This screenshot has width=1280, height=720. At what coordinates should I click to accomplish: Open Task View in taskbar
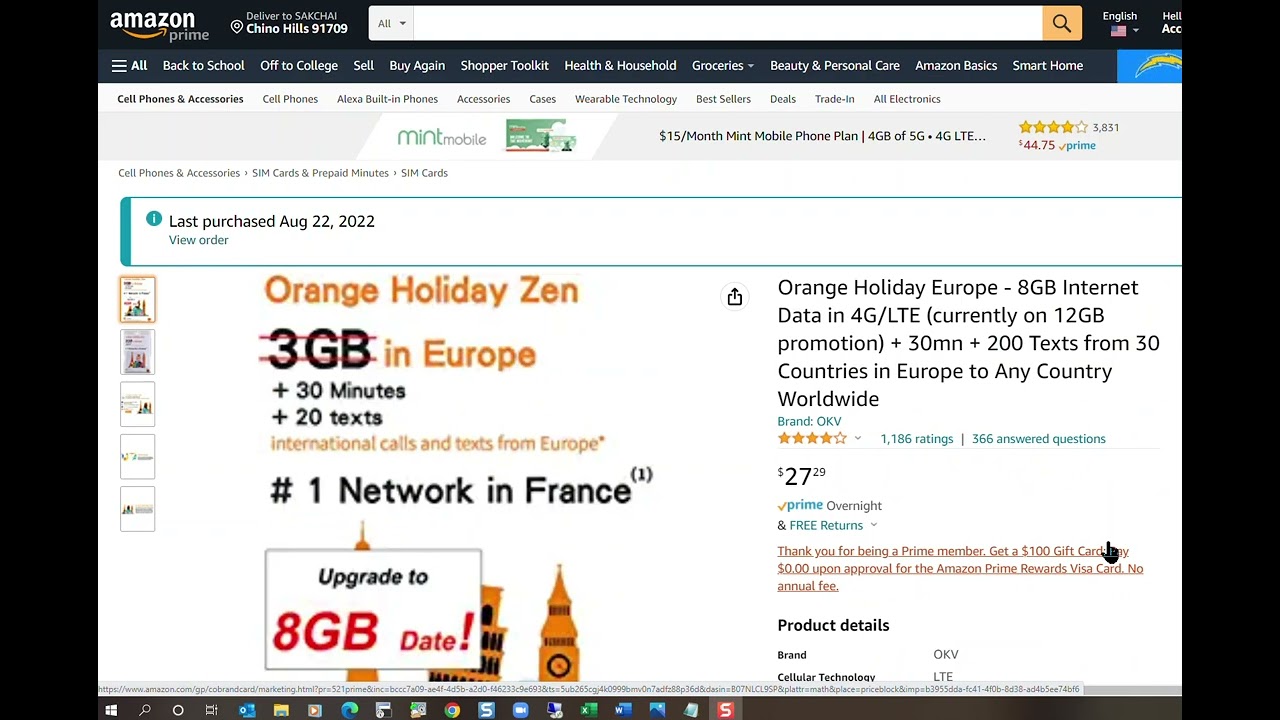[x=211, y=710]
